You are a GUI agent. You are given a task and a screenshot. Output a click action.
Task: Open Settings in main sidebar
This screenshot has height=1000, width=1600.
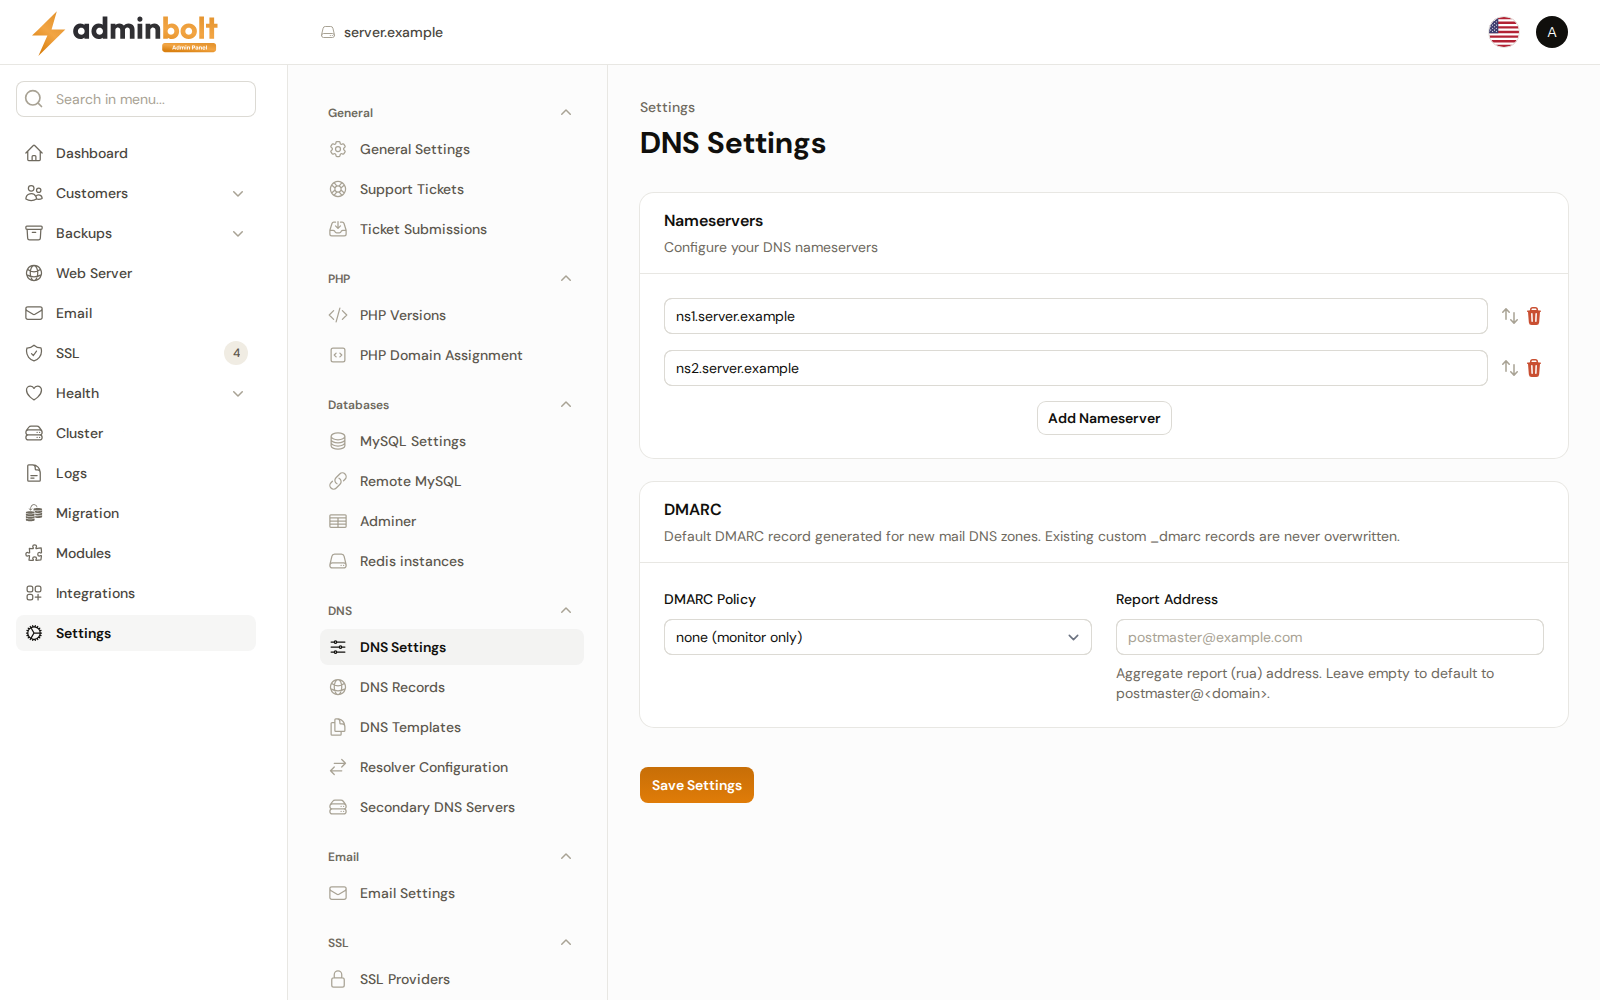point(136,633)
